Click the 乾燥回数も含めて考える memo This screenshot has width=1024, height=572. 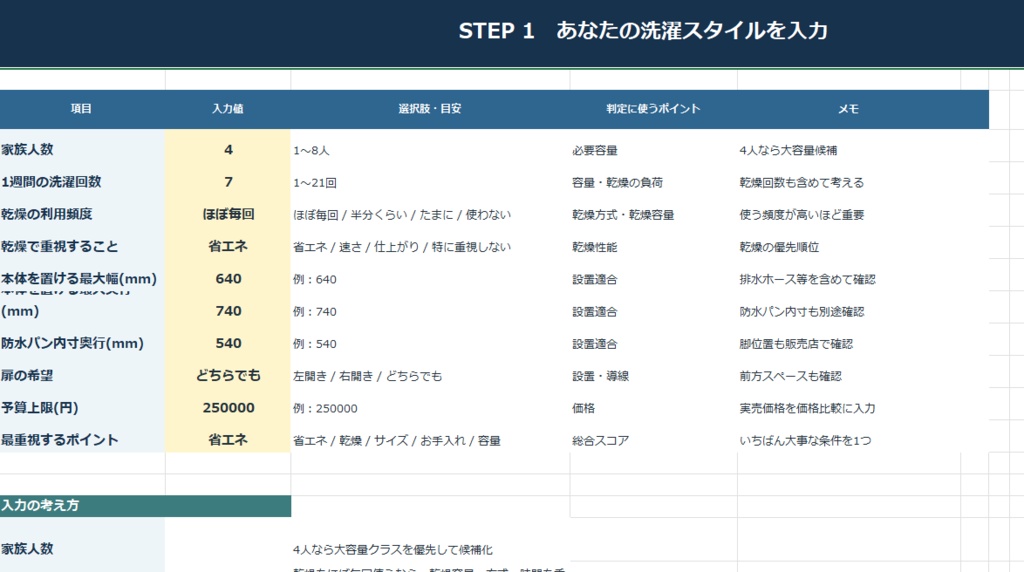[802, 183]
